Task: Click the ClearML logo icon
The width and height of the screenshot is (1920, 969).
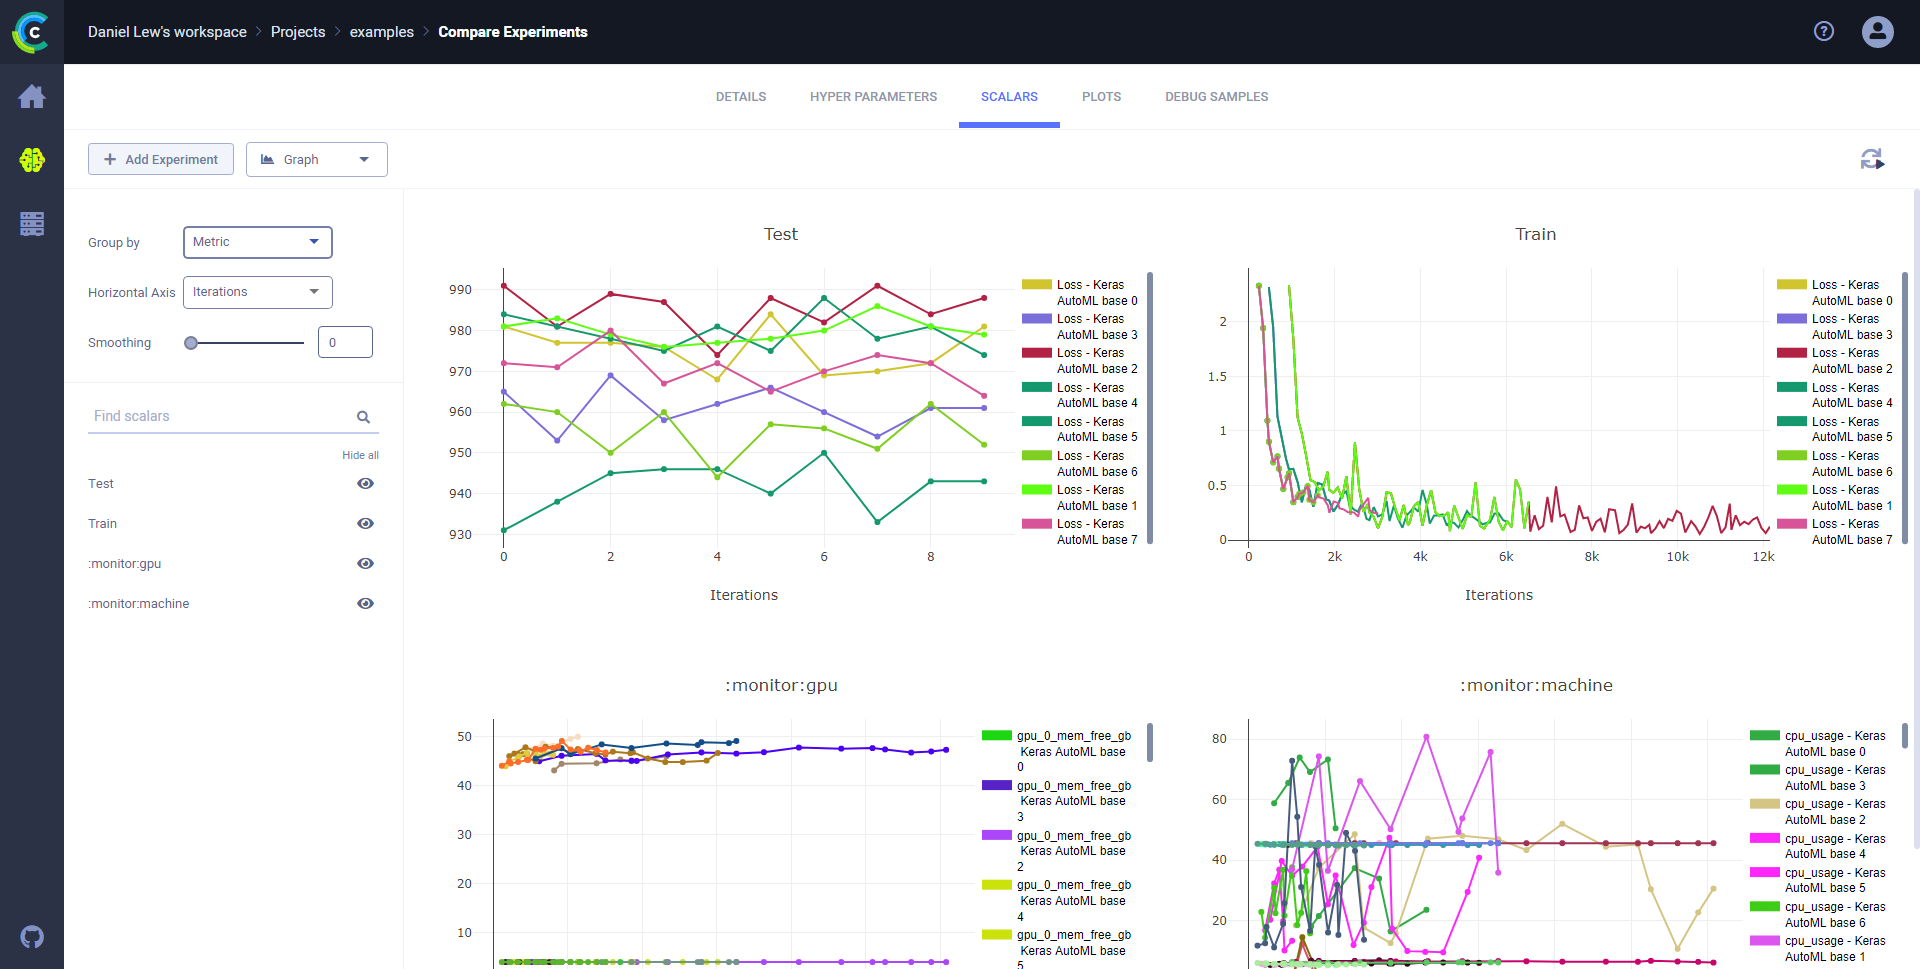Action: [x=31, y=32]
